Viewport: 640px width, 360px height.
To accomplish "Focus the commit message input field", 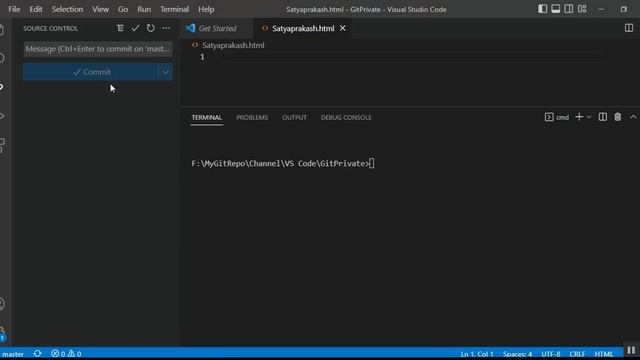I will point(98,49).
